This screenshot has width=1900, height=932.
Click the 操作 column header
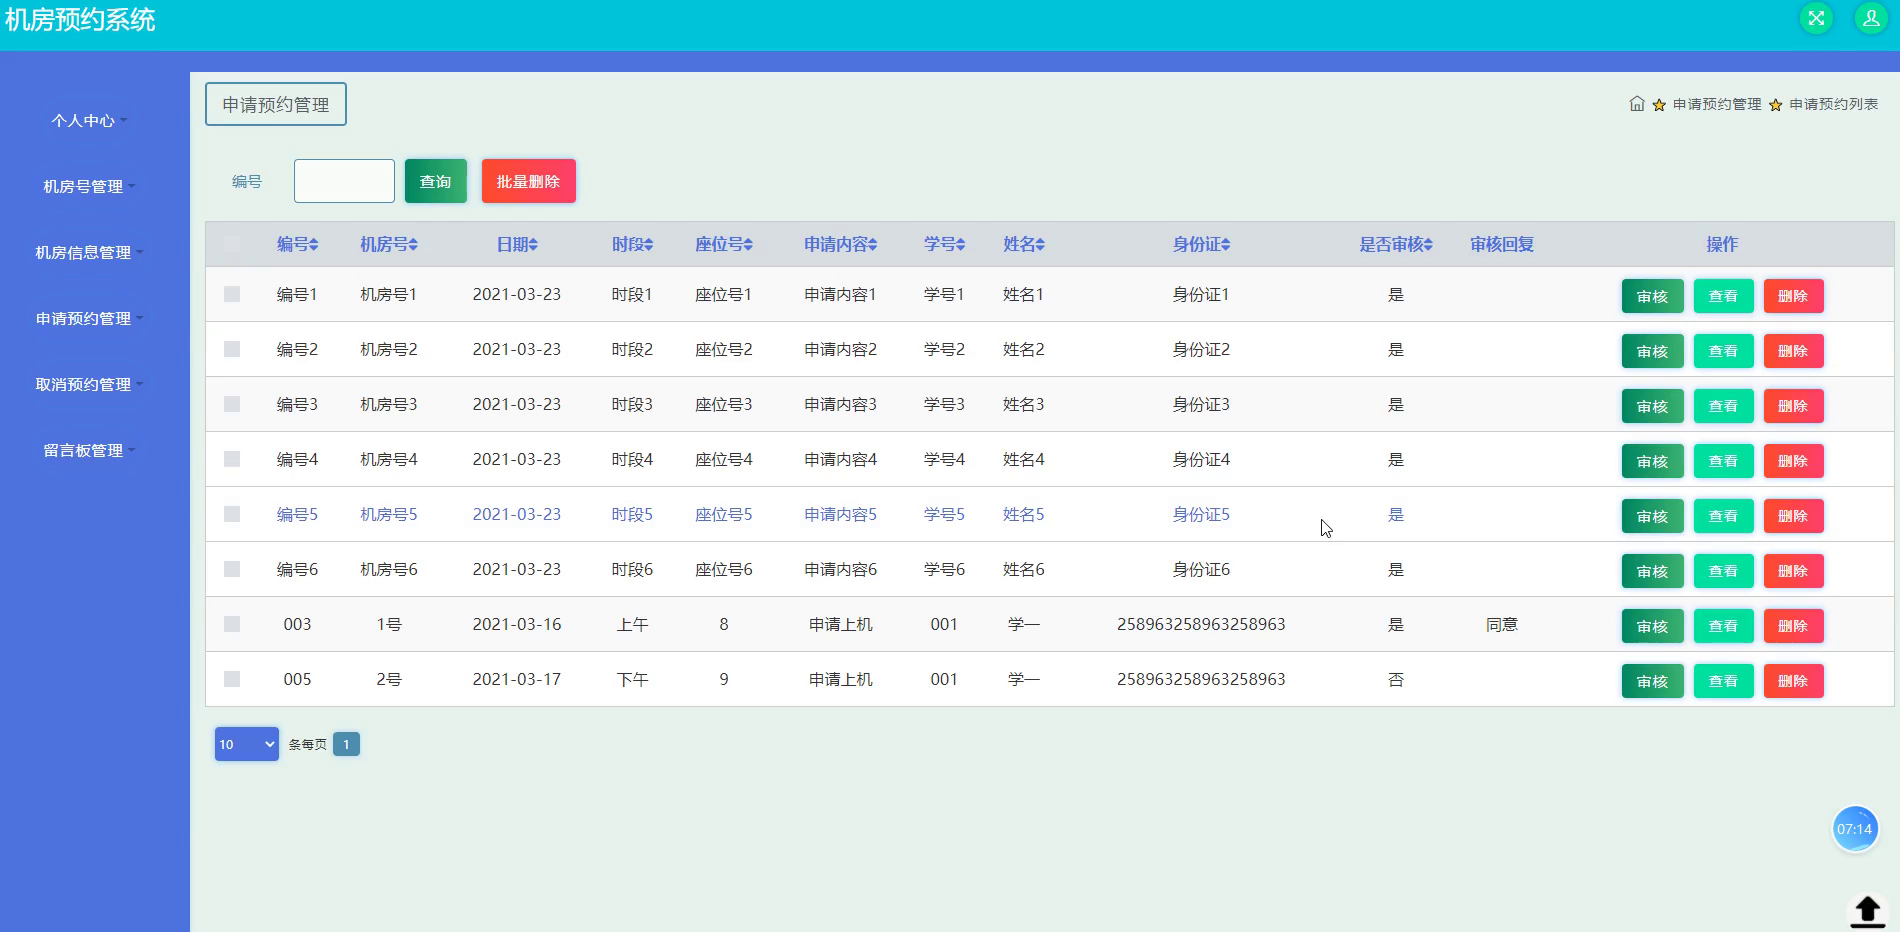[x=1722, y=244]
